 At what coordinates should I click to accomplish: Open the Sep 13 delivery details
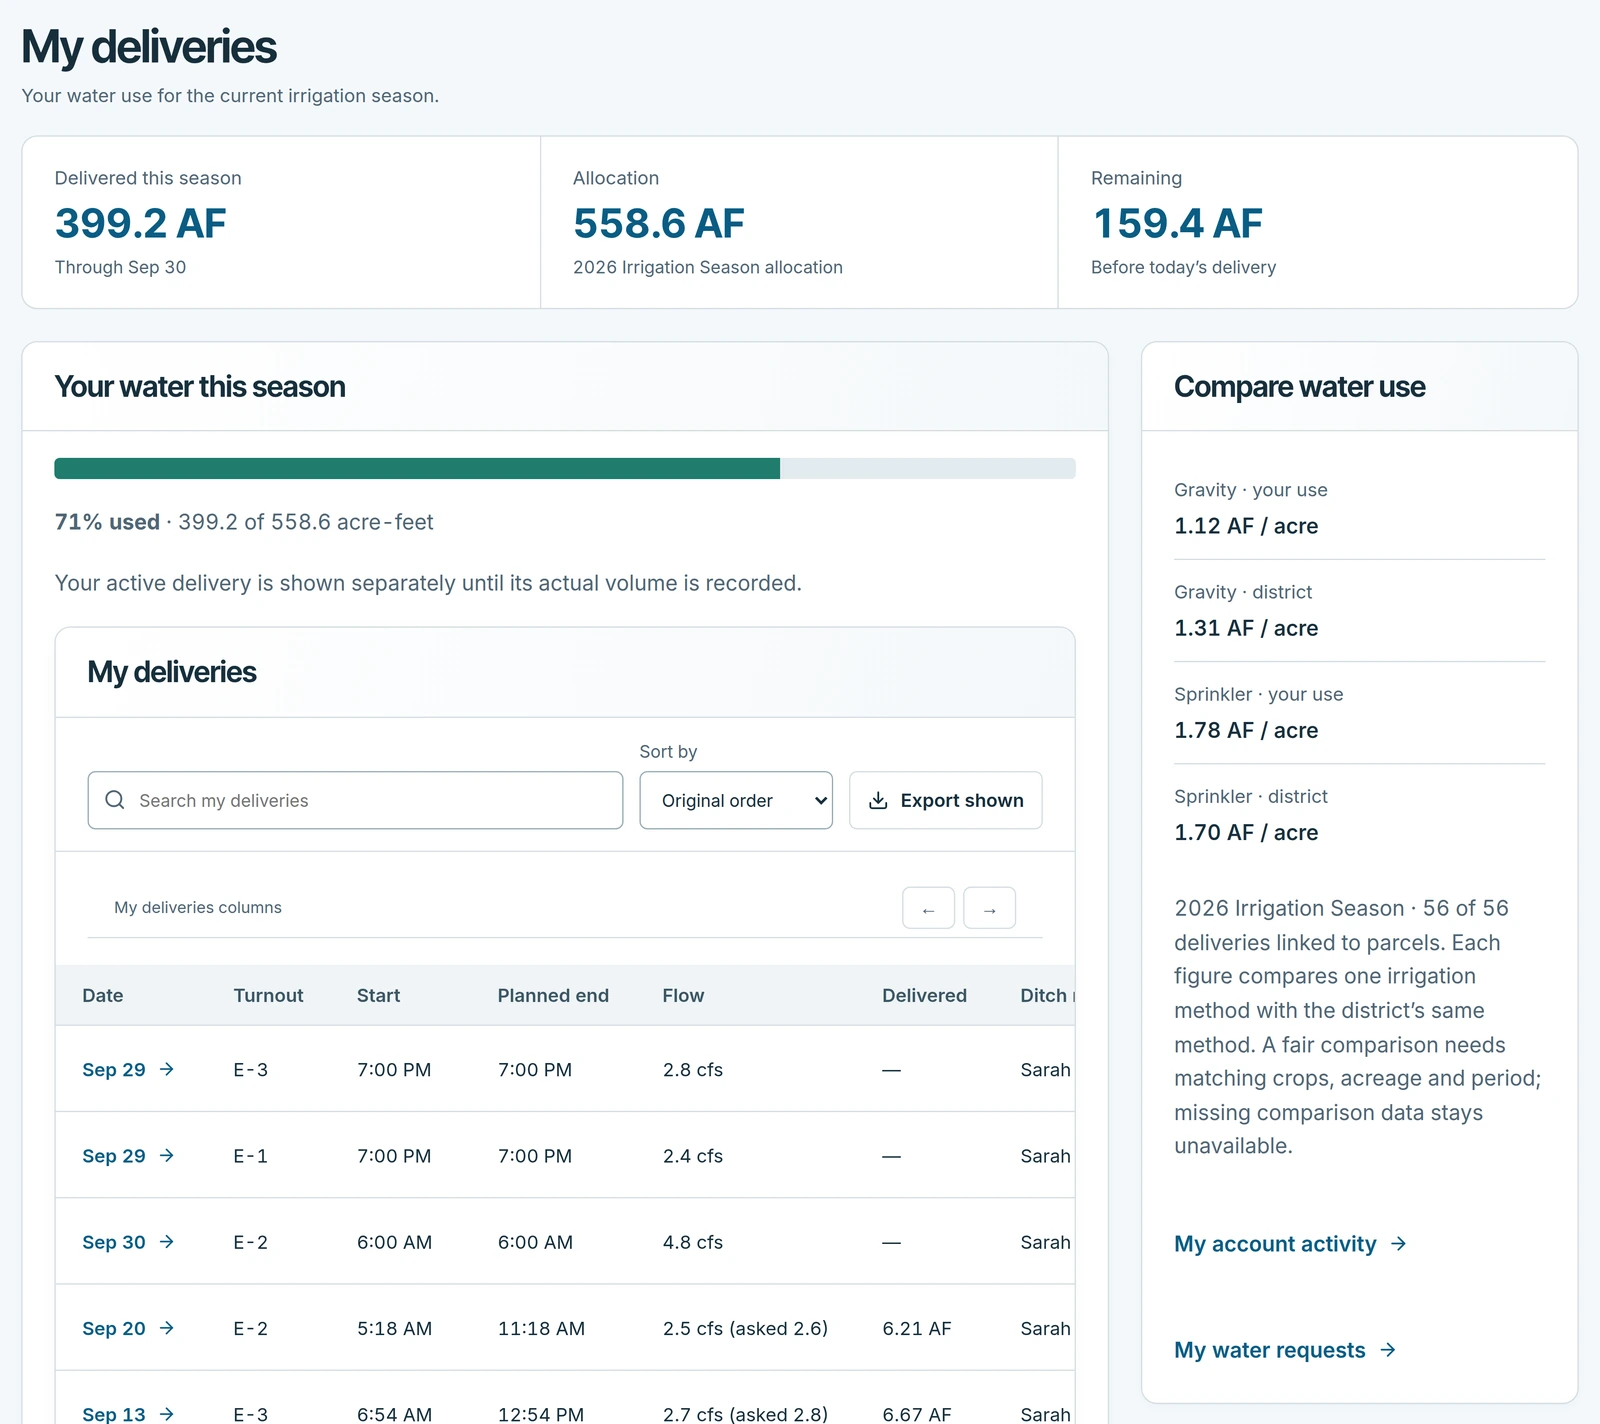click(128, 1413)
